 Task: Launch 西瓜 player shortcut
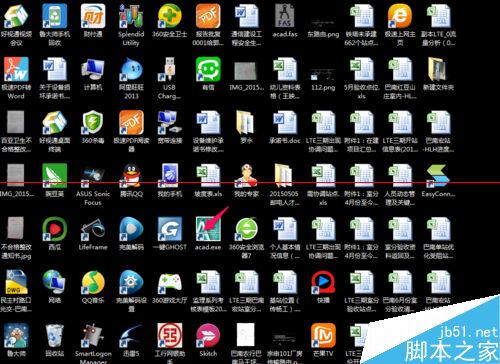[x=55, y=229]
